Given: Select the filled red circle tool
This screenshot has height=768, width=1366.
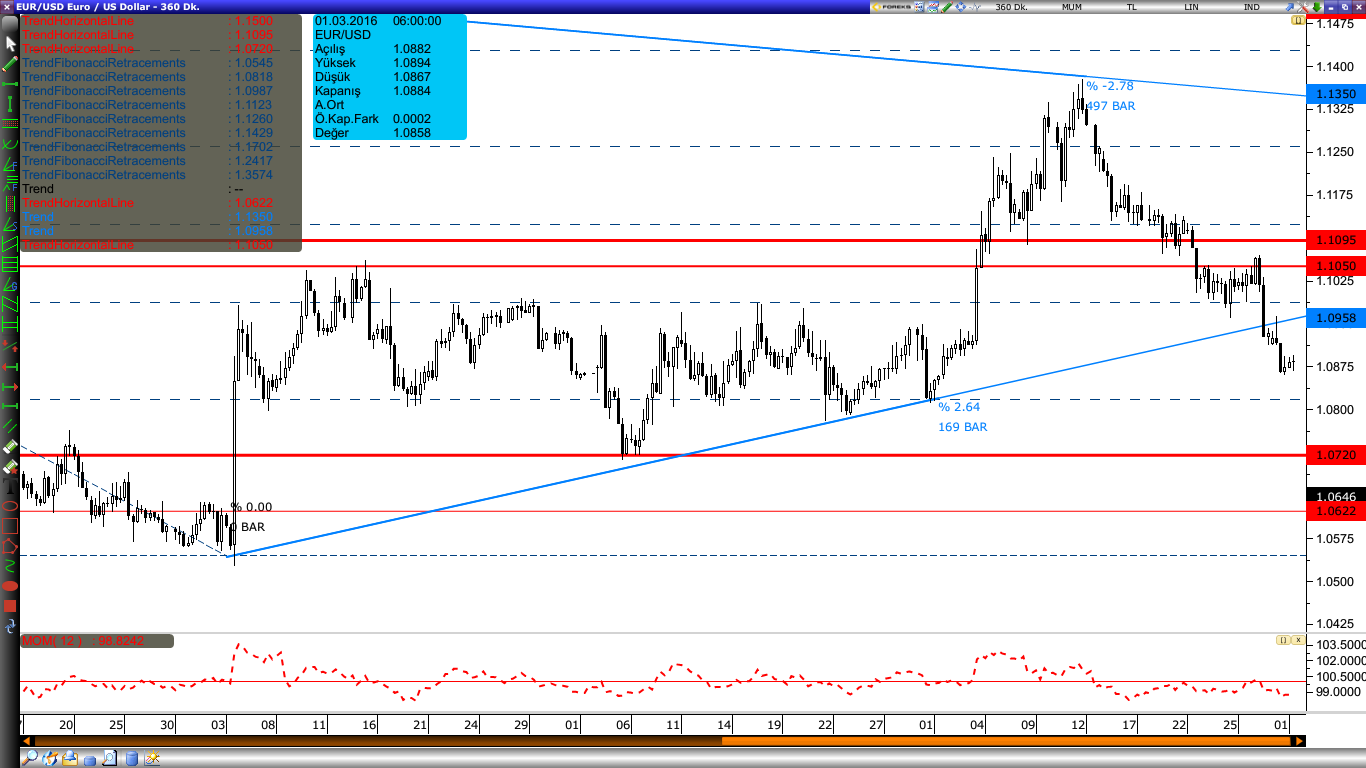Looking at the screenshot, I should pos(10,586).
